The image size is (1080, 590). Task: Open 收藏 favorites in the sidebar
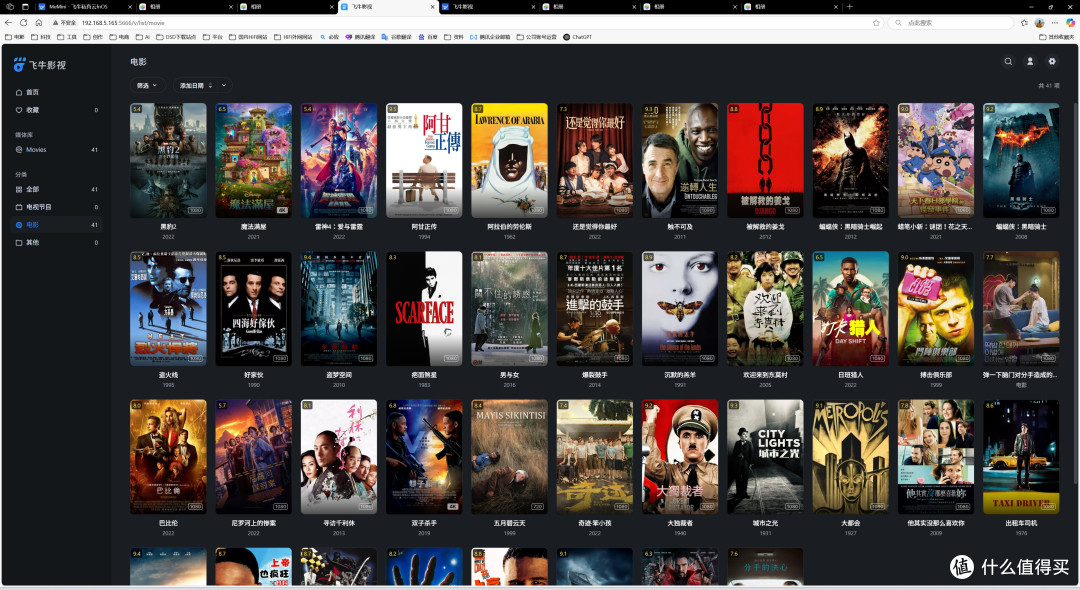[x=56, y=110]
